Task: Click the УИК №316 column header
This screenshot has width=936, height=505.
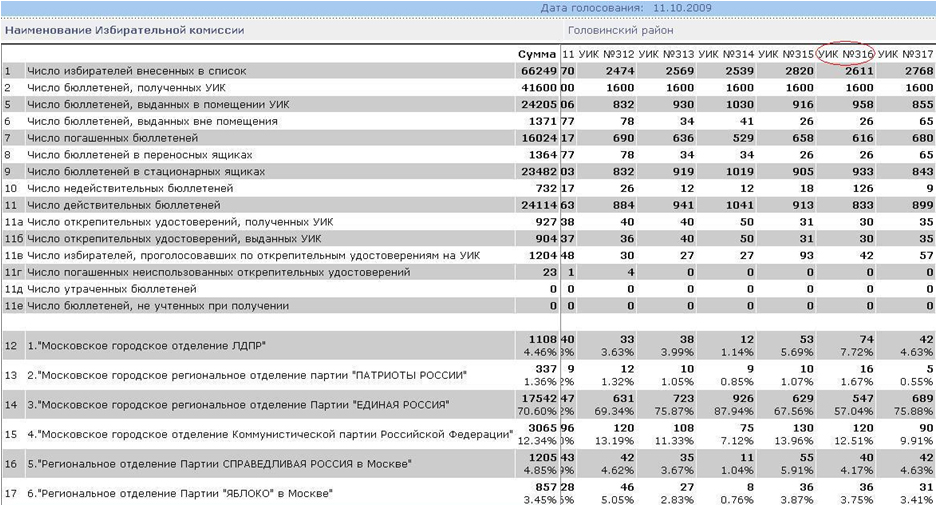Action: tap(845, 53)
